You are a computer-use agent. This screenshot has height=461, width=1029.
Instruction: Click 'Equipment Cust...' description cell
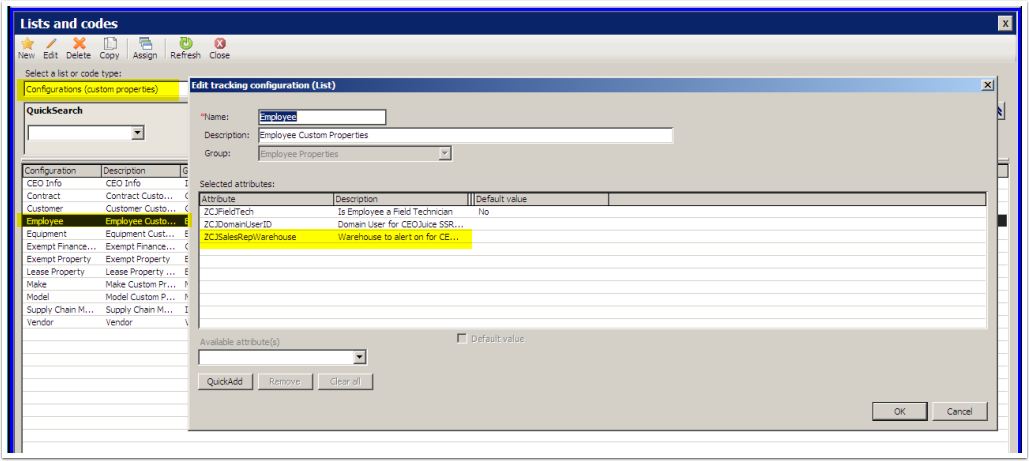140,234
